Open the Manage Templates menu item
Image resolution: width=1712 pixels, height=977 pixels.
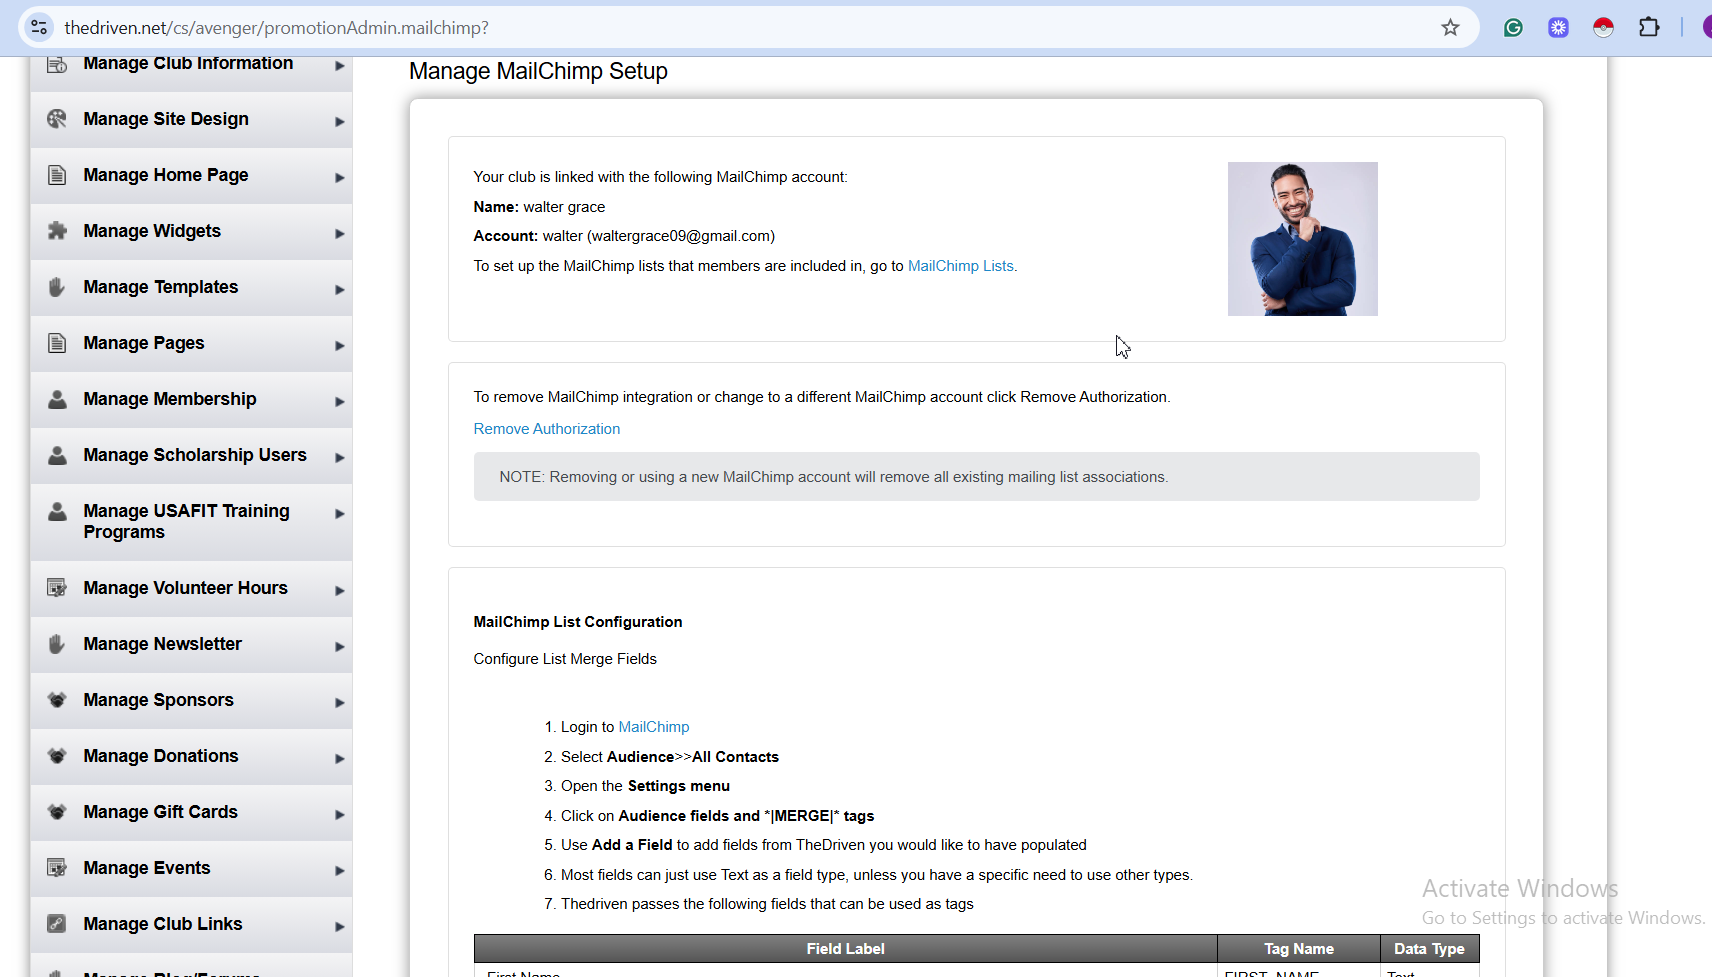click(x=191, y=287)
